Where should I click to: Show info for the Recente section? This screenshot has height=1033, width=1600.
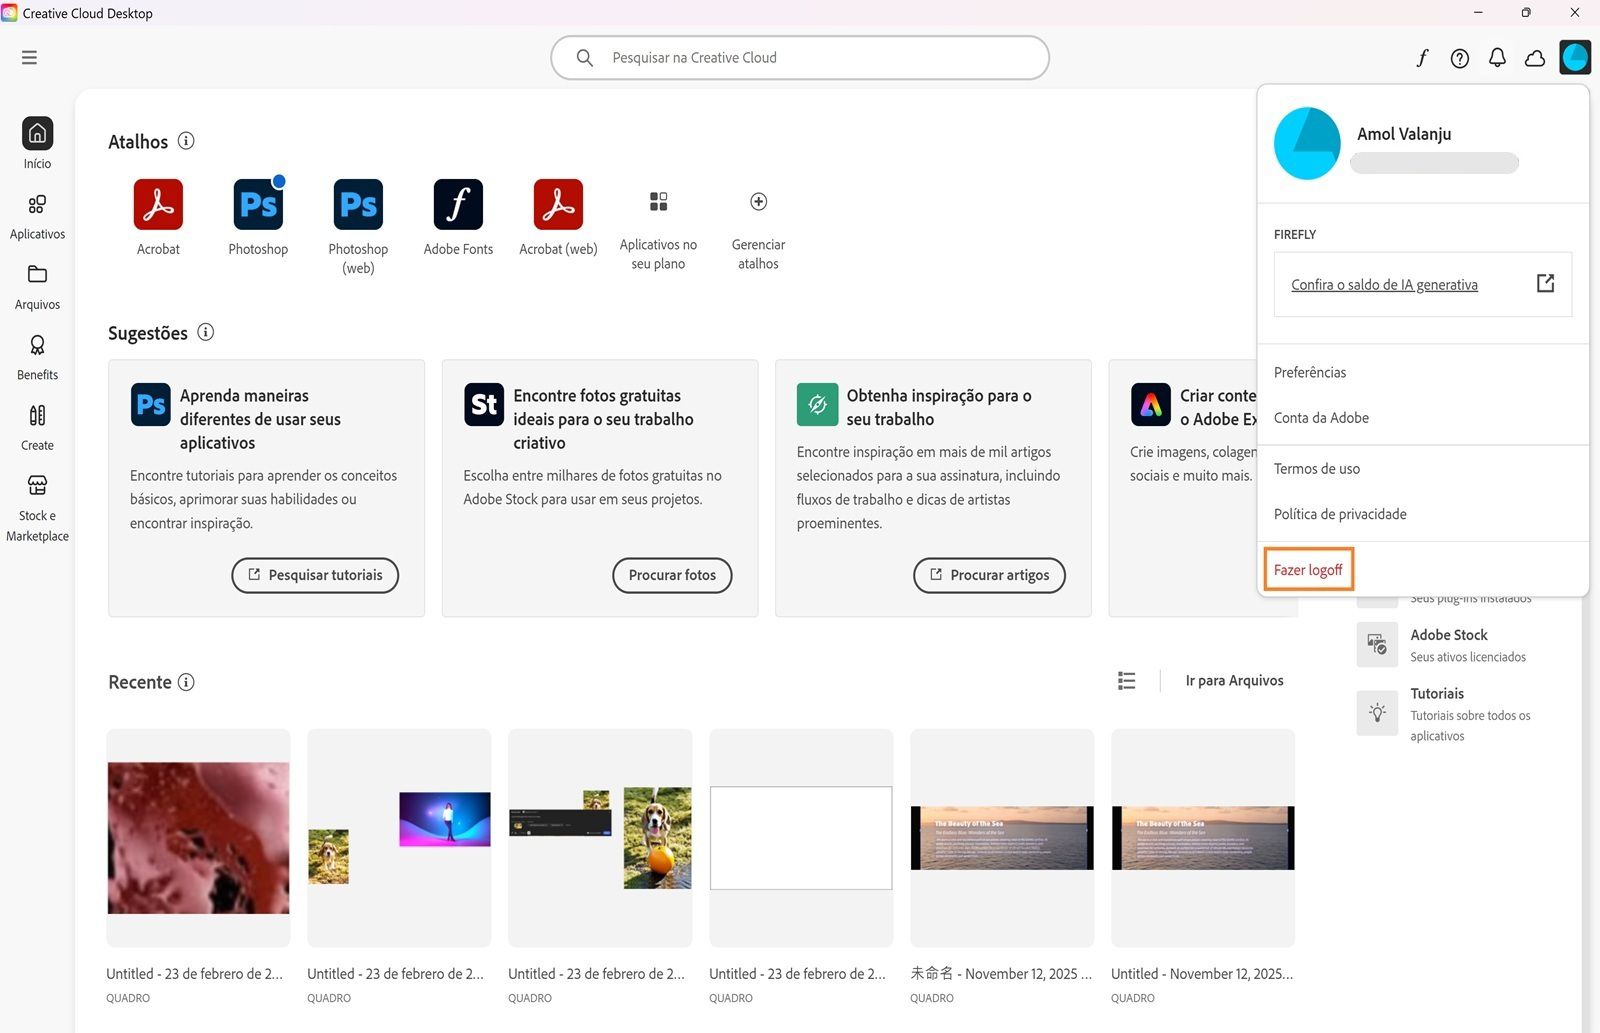tap(186, 682)
